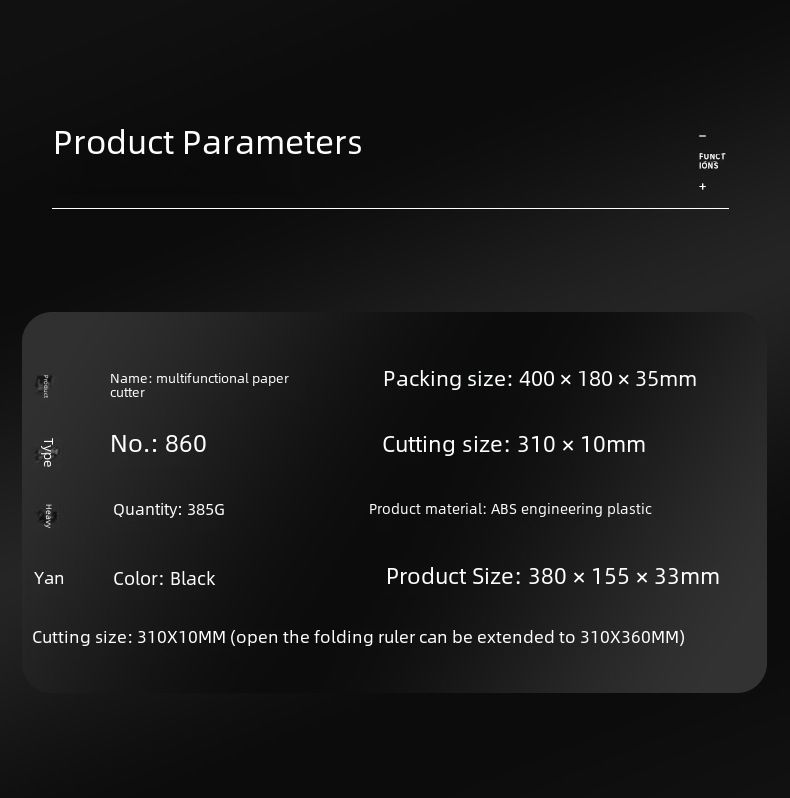The height and width of the screenshot is (798, 790).
Task: Click the Product Parameters heading
Action: 207,142
